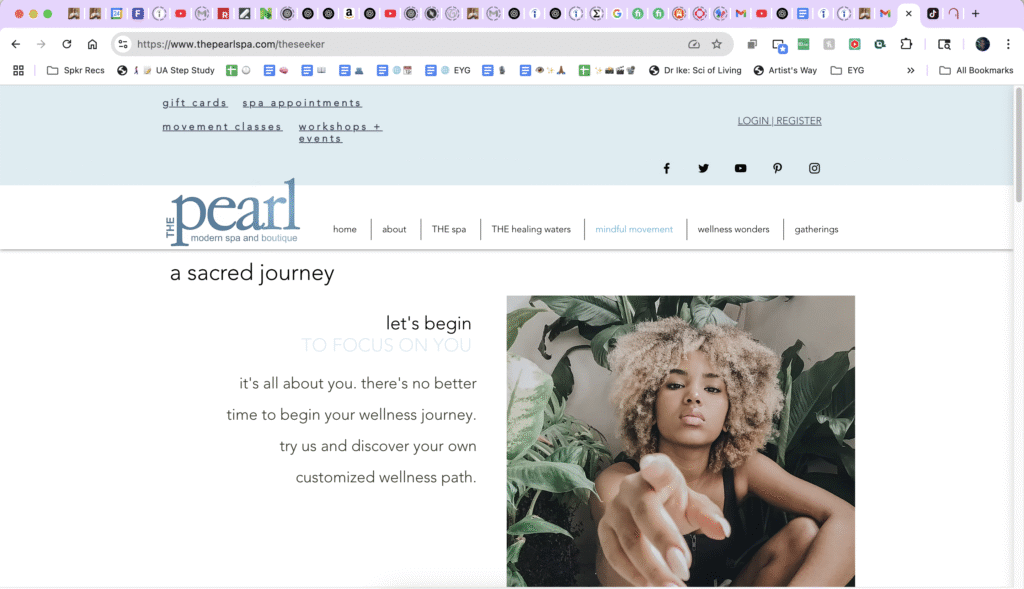Open the Chrome three-dot menu
The width and height of the screenshot is (1024, 589).
(x=1008, y=44)
